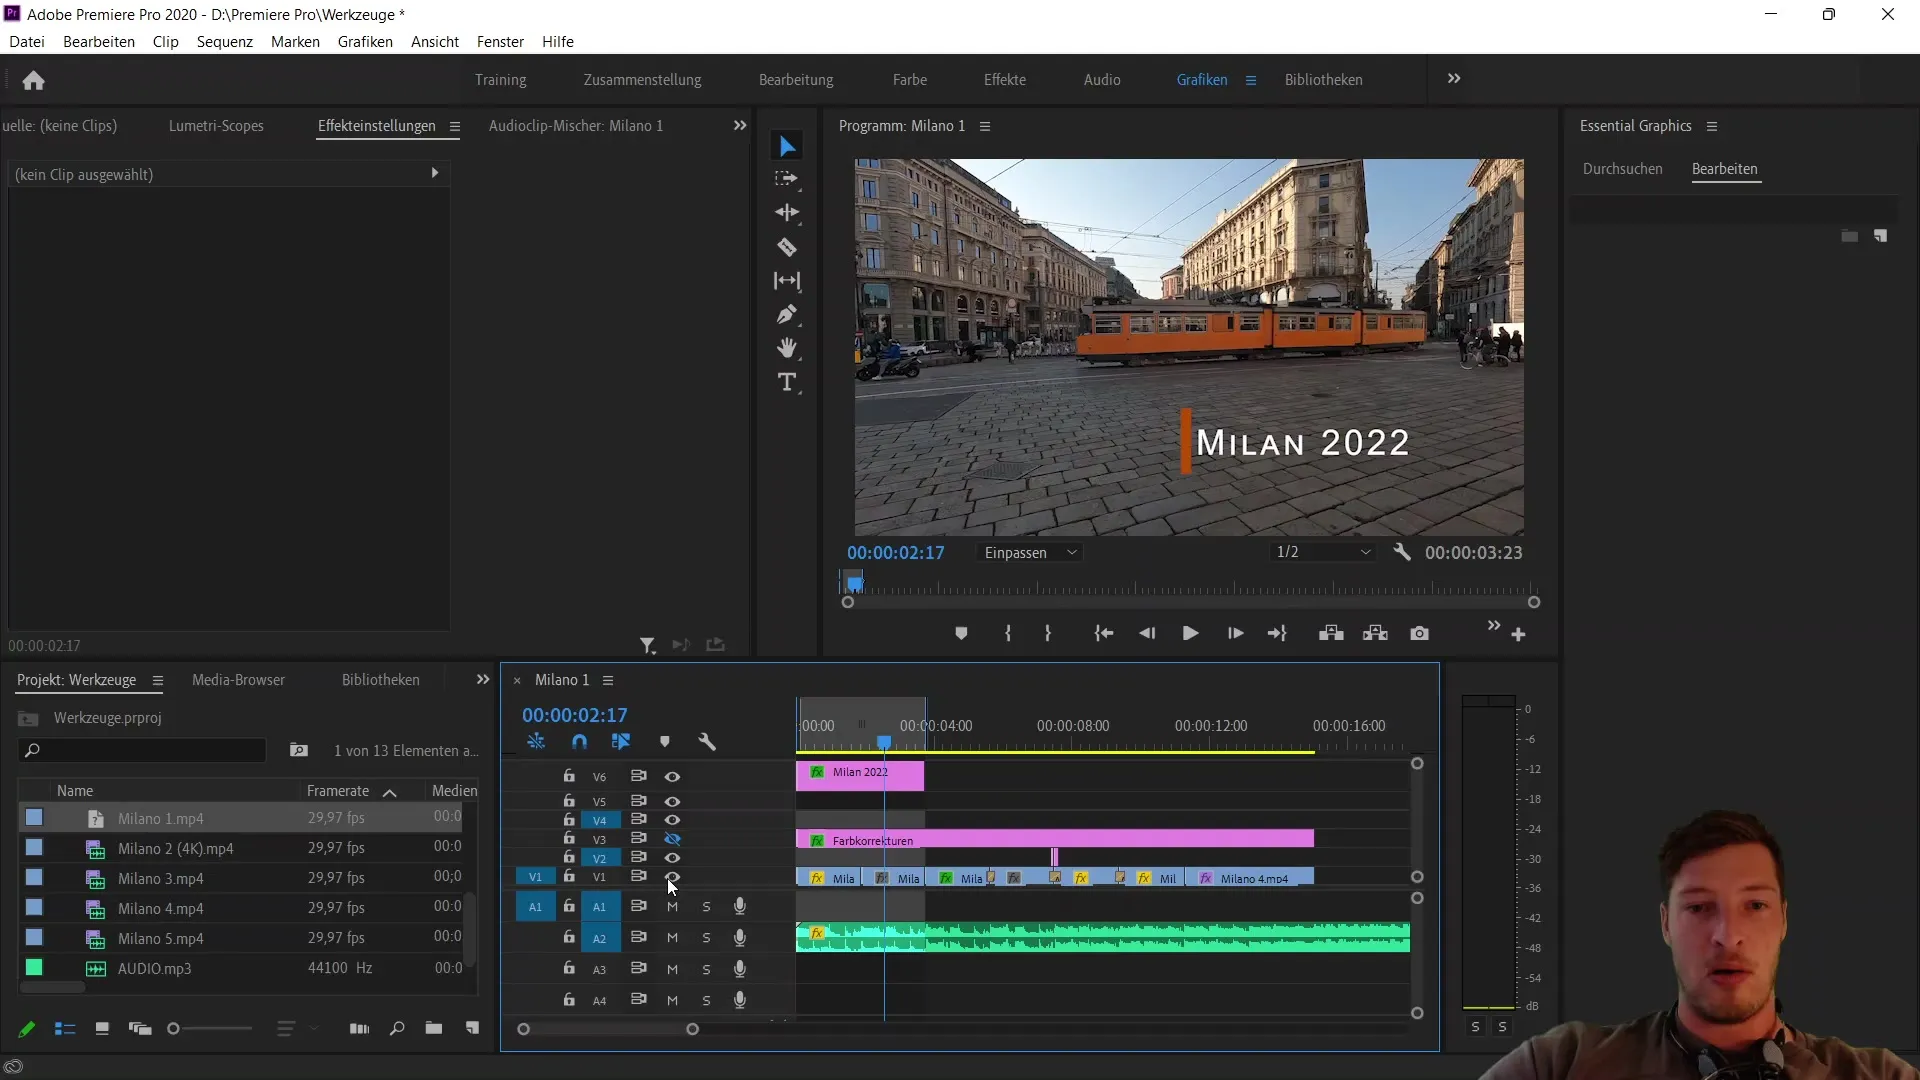The image size is (1920, 1080).
Task: Toggle timeline Snap magnet
Action: coord(579,742)
